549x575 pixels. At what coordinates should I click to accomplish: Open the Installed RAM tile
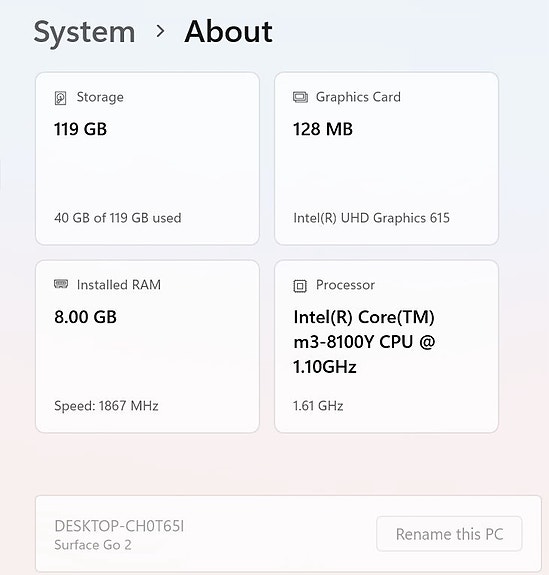coord(147,347)
